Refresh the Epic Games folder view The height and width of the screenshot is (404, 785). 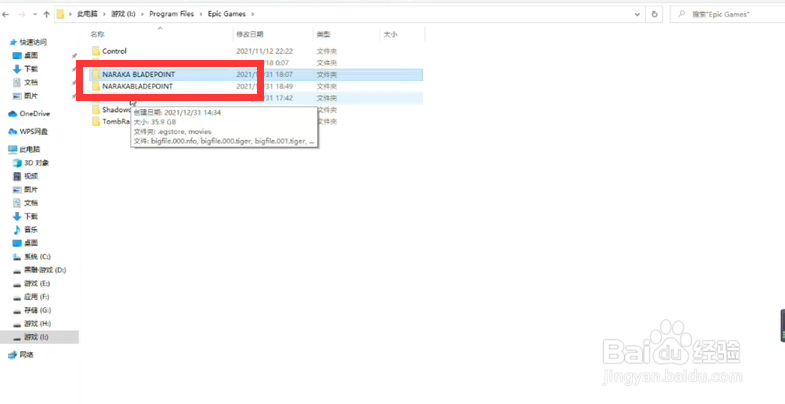point(654,15)
